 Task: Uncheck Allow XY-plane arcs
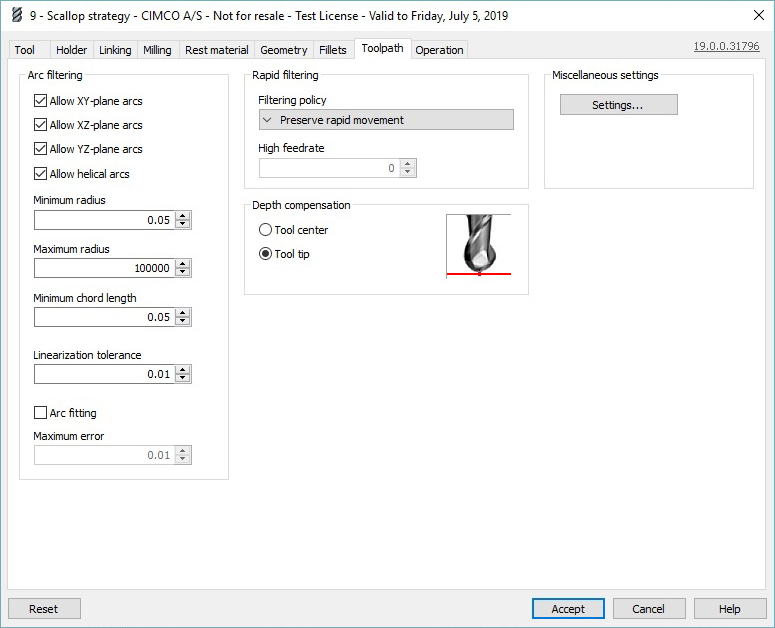40,101
